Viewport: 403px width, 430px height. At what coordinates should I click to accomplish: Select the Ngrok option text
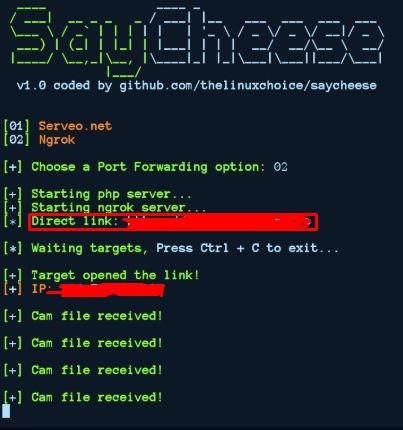point(57,140)
